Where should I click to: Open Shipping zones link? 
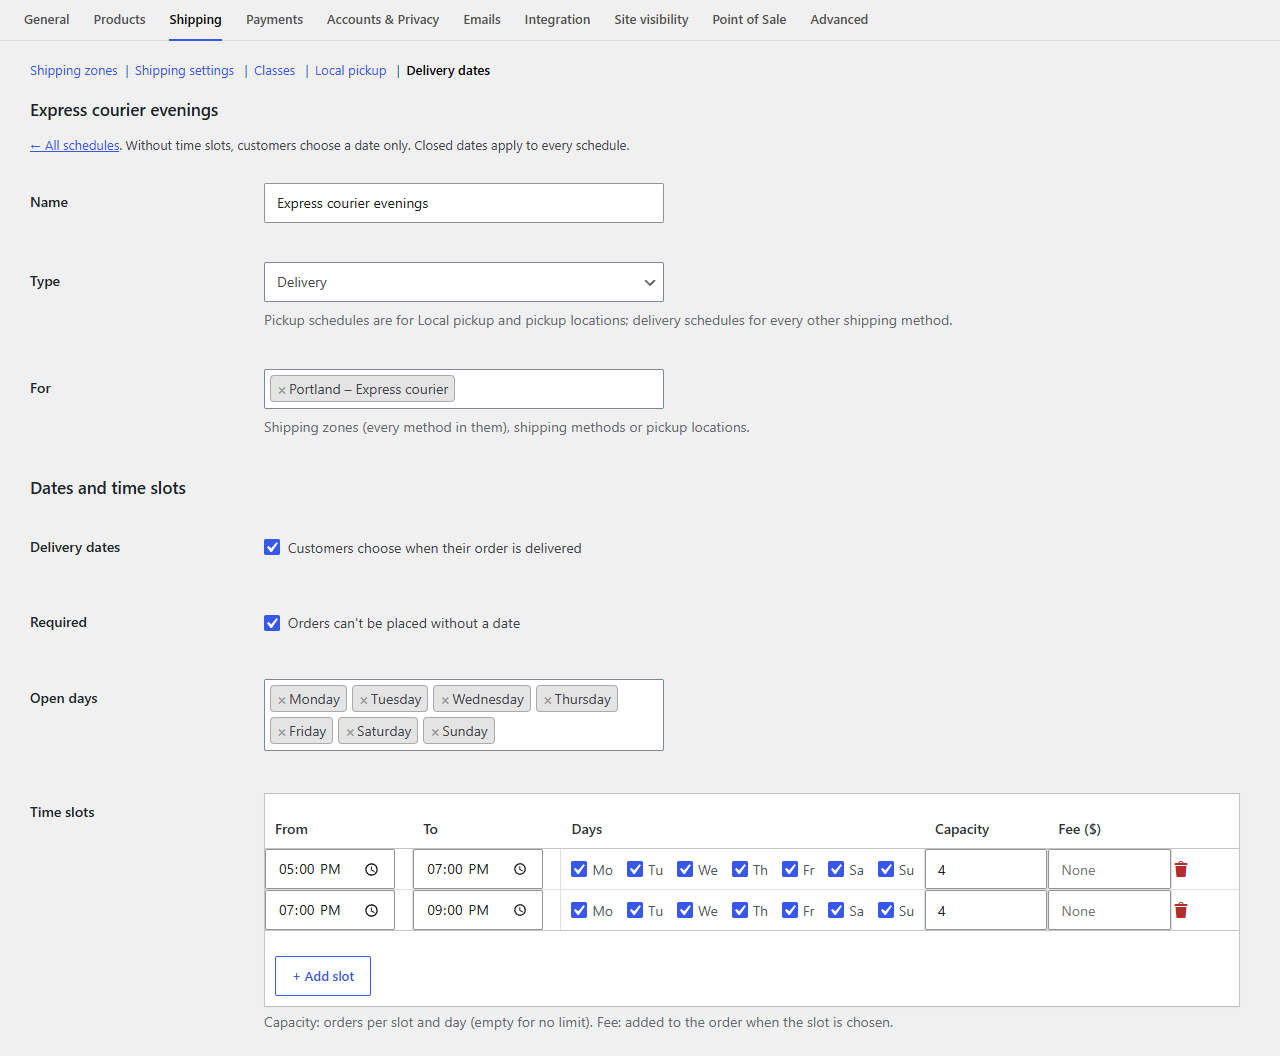tap(74, 71)
